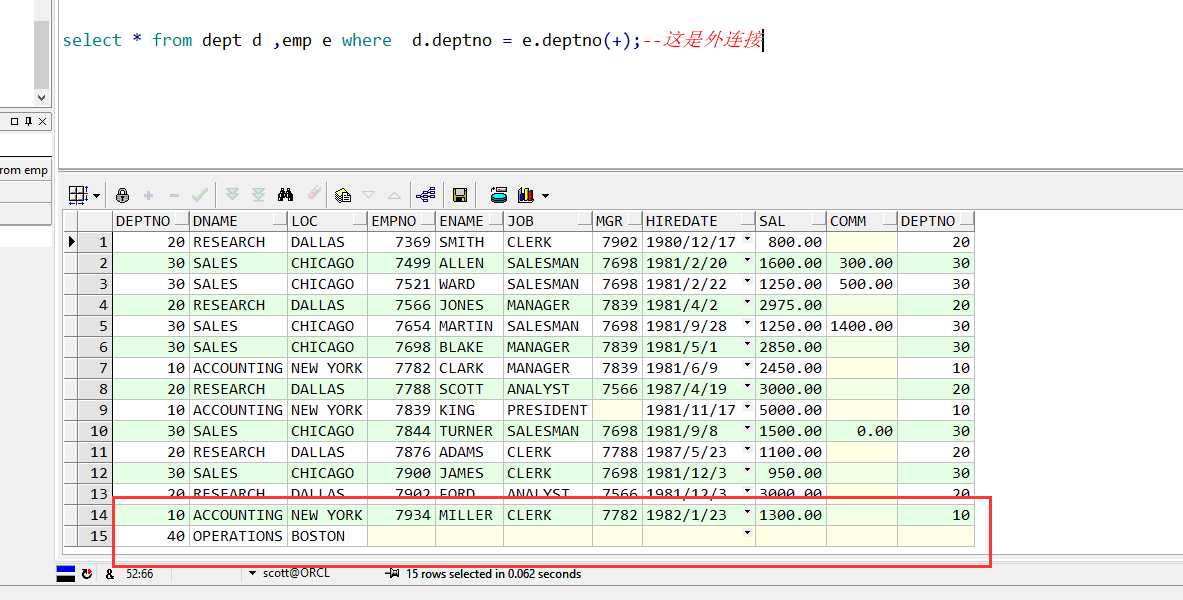The width and height of the screenshot is (1183, 600).
Task: Click the OPERATIONS cell
Action: 238,536
